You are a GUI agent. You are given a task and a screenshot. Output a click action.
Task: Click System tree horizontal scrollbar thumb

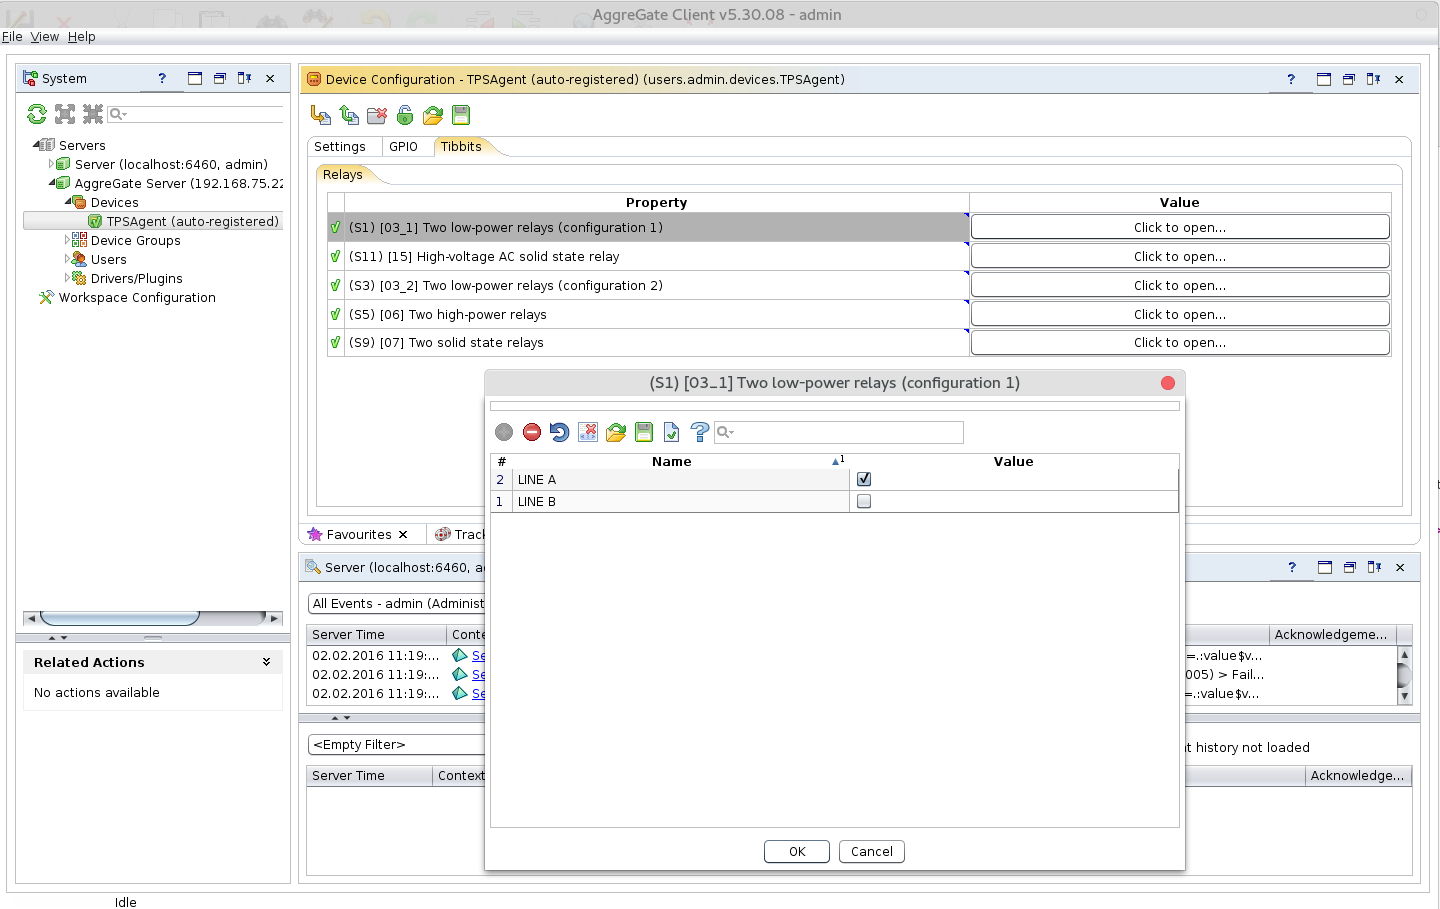120,618
